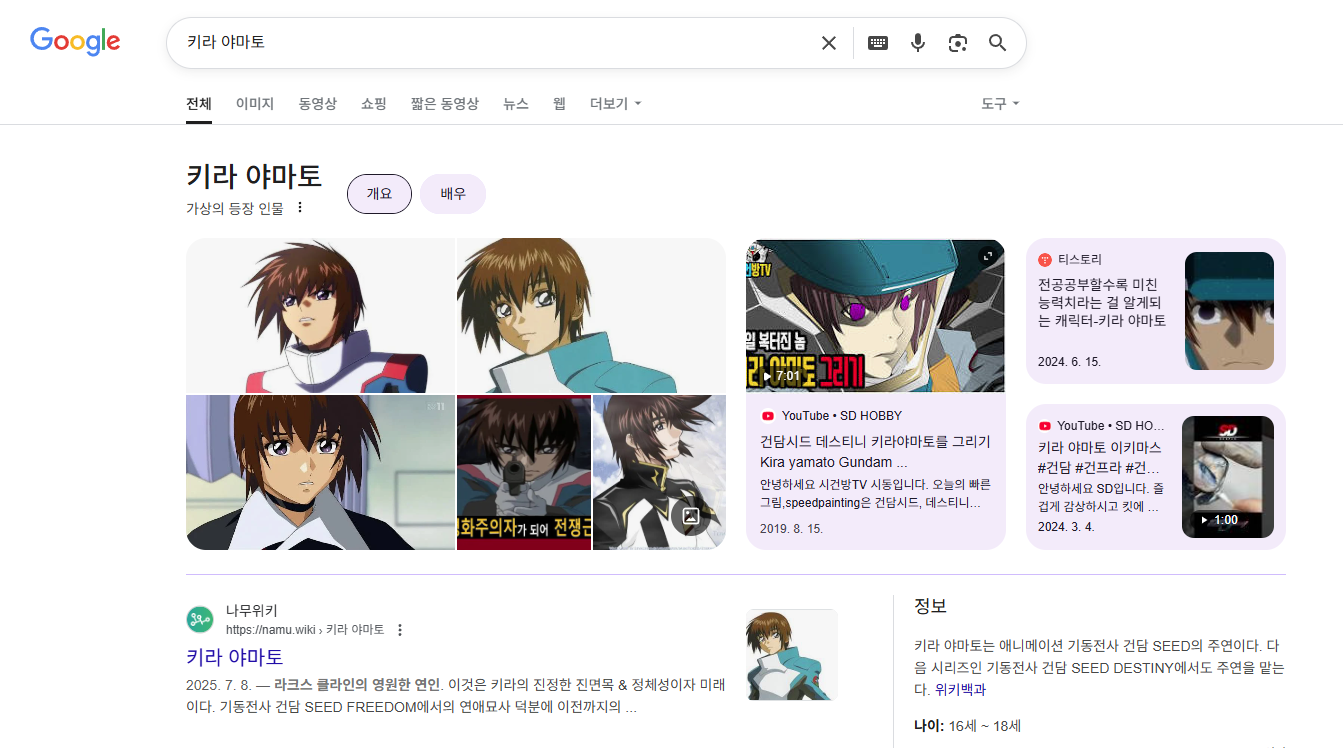This screenshot has width=1343, height=748.
Task: Select the 전체 search tab
Action: coord(199,104)
